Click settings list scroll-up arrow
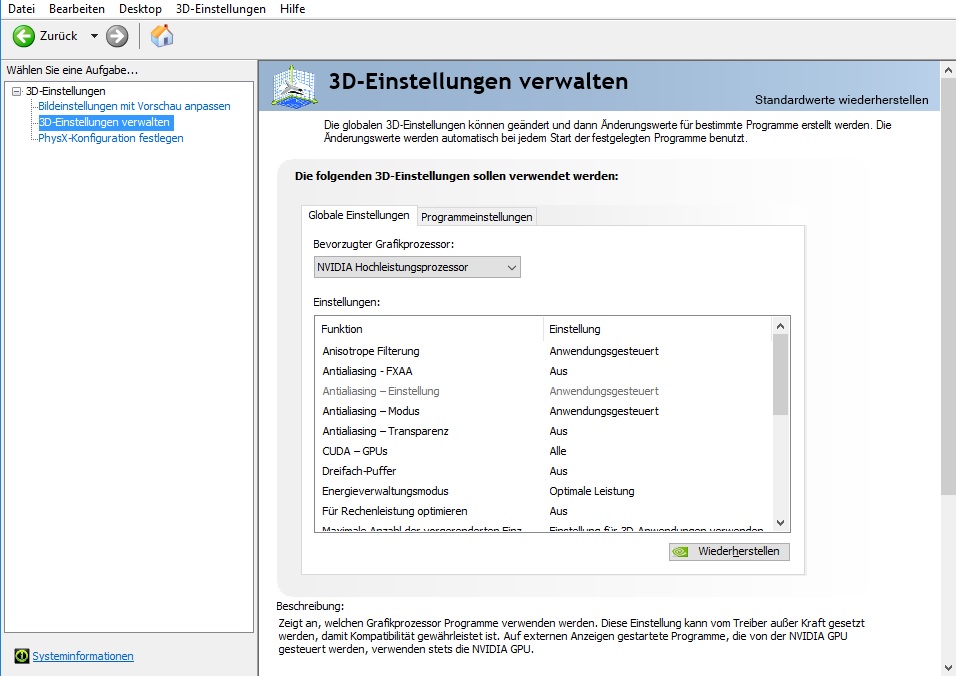Image resolution: width=956 pixels, height=676 pixels. (780, 326)
